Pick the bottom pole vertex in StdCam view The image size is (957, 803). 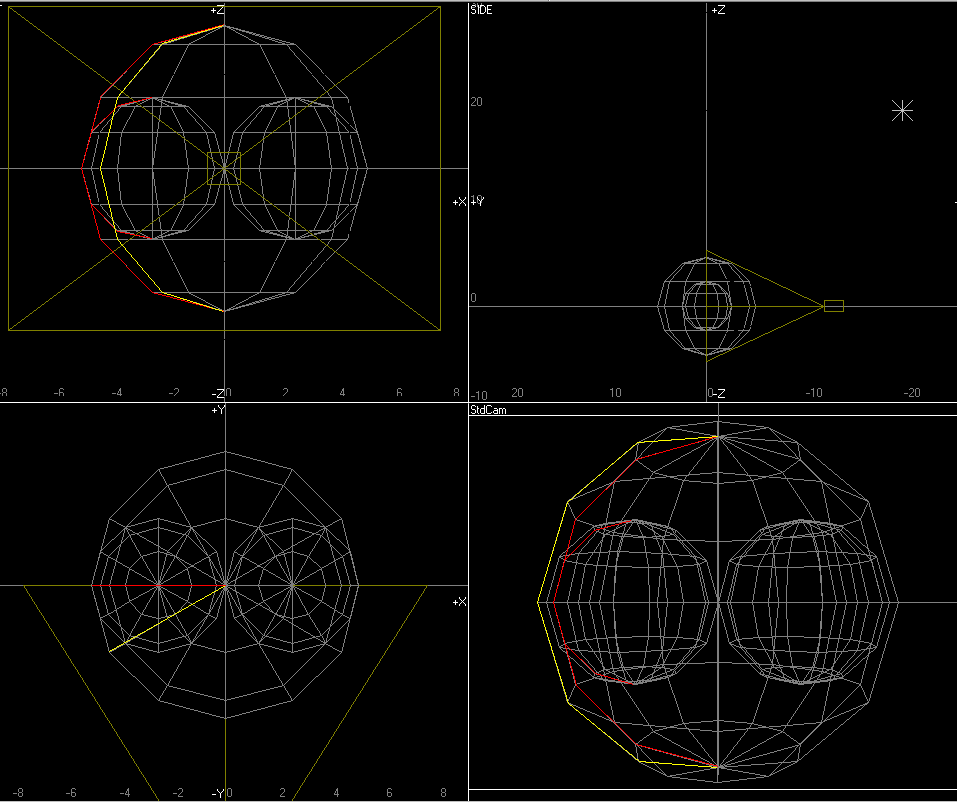pyautogui.click(x=718, y=767)
